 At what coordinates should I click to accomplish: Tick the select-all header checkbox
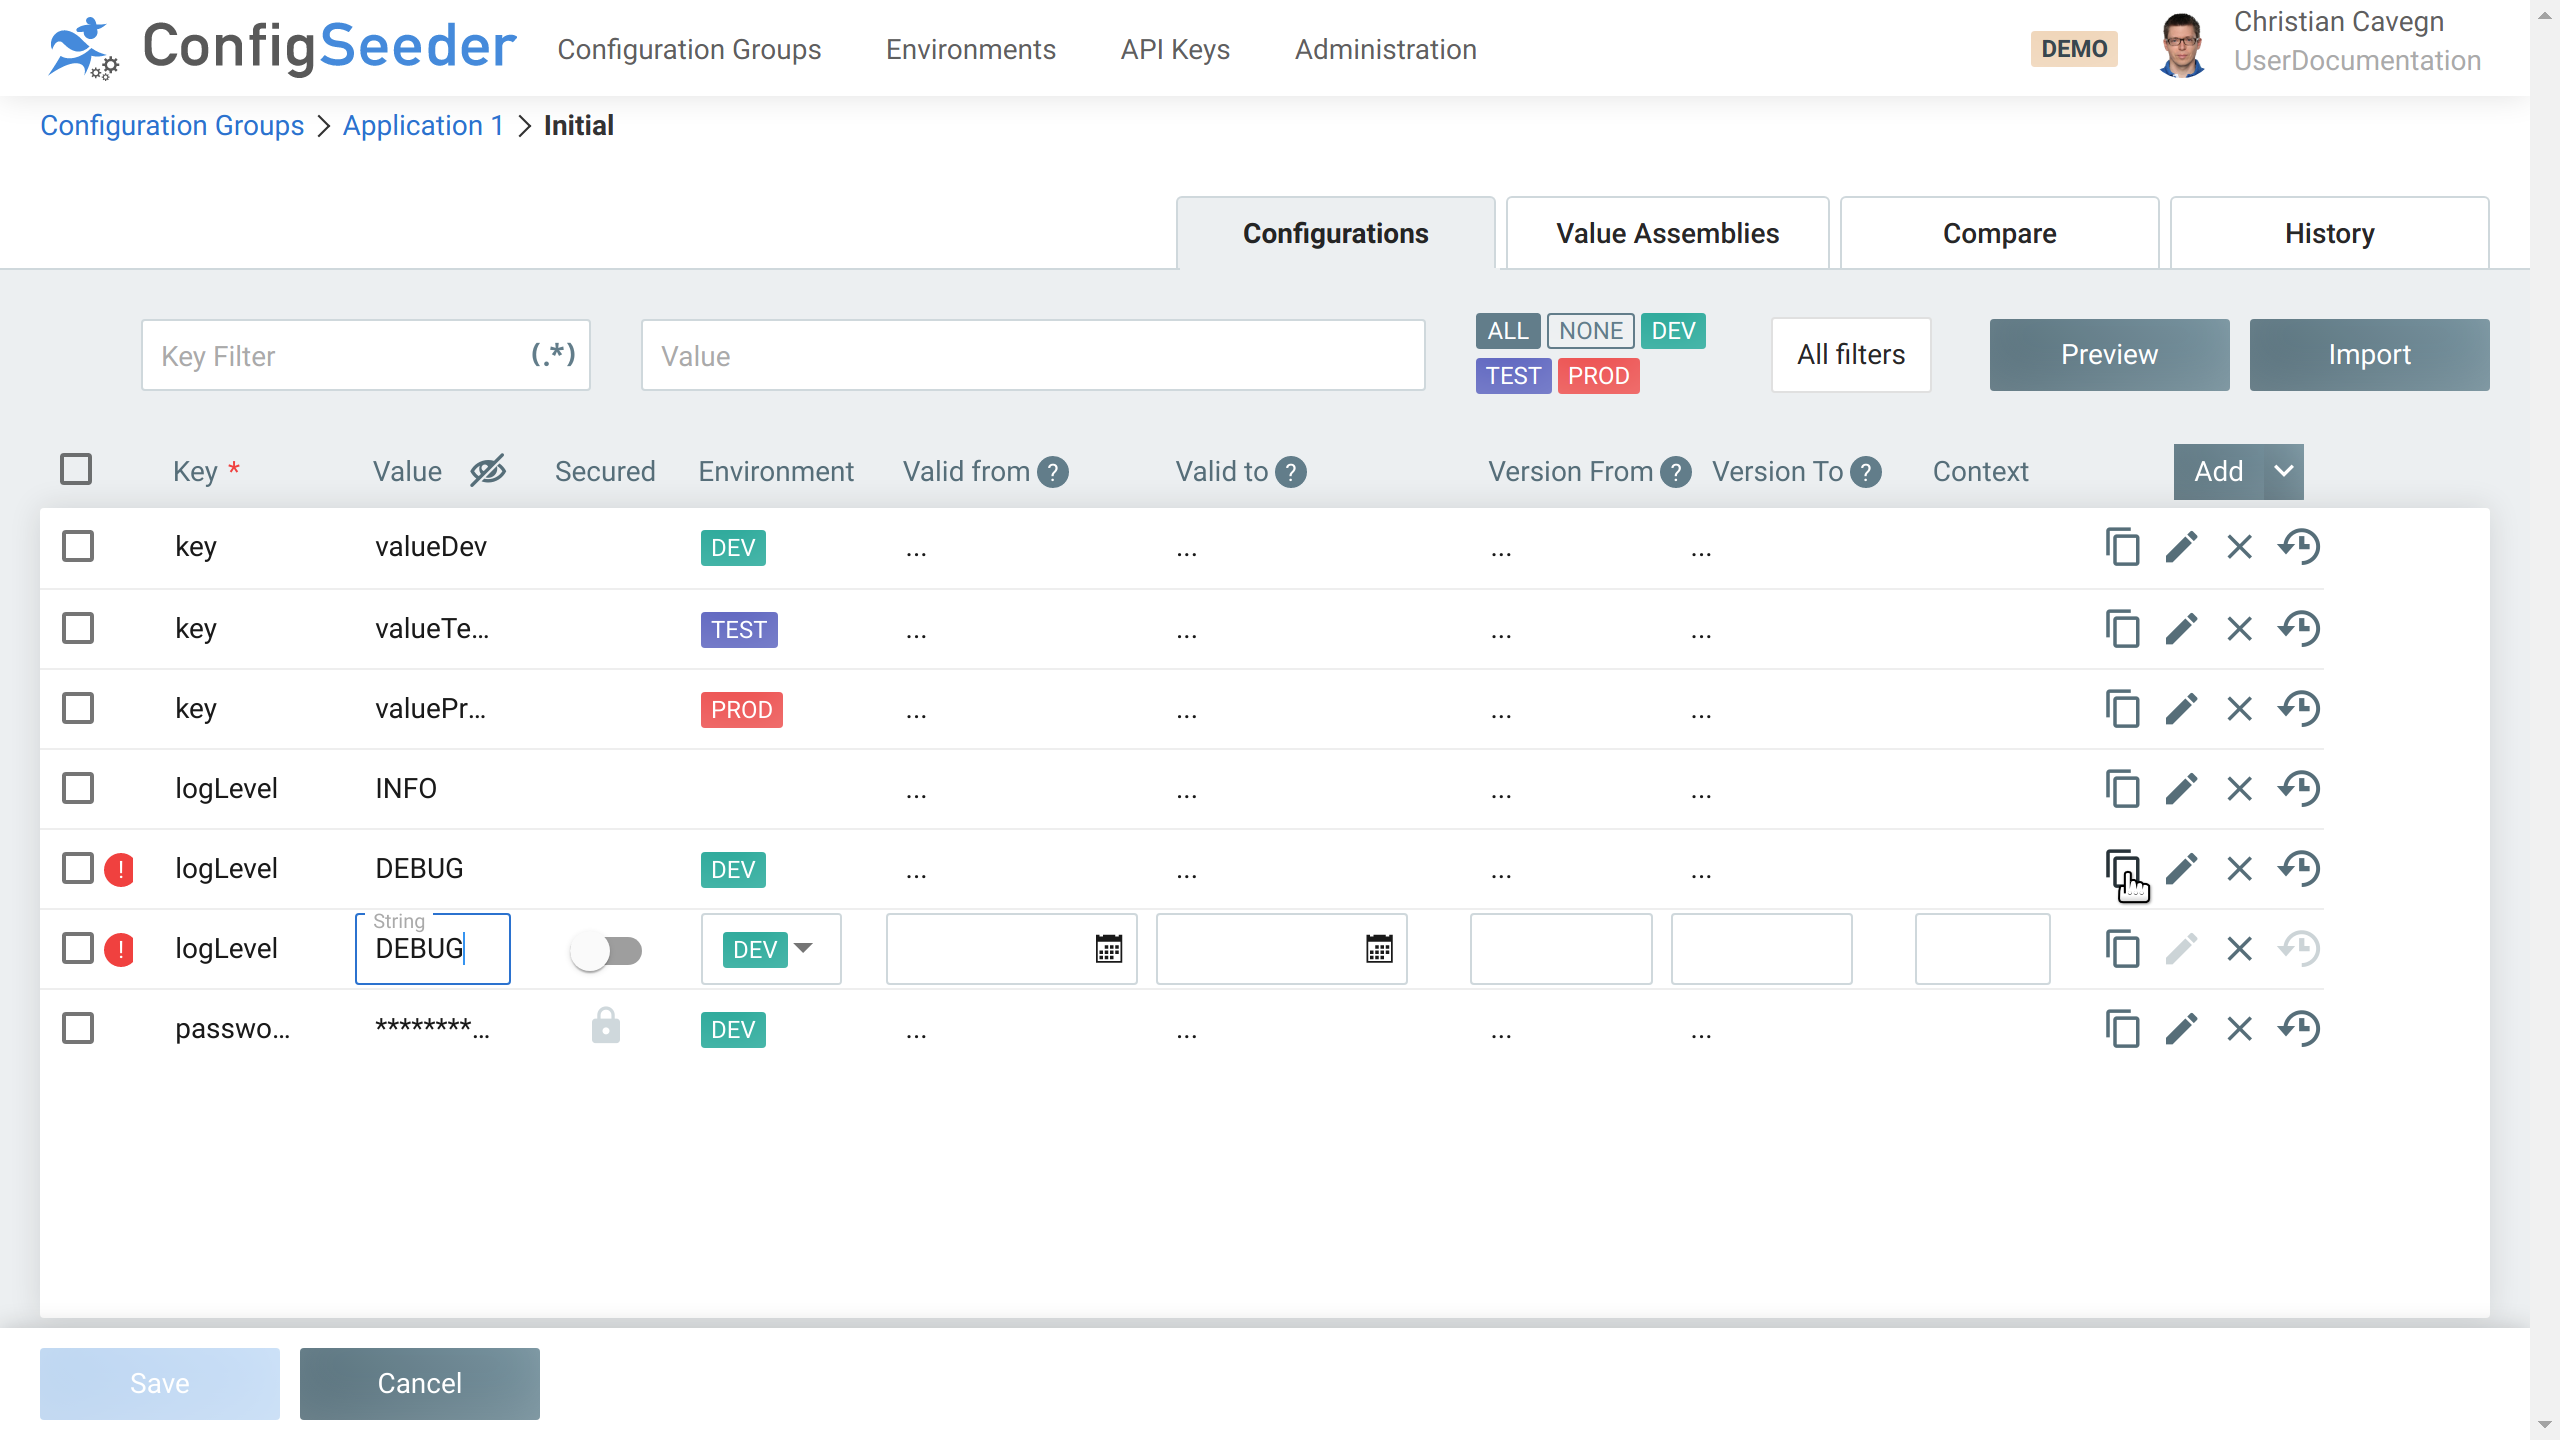coord(76,469)
